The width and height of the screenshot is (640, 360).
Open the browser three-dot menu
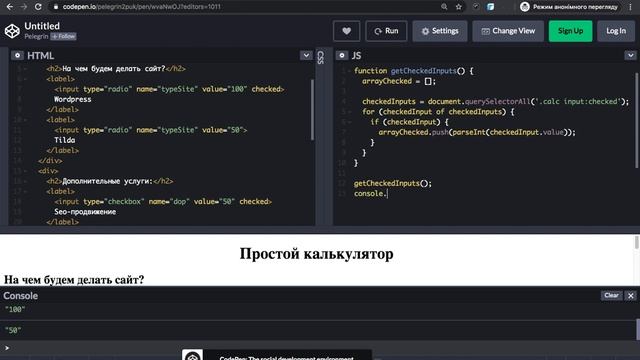click(631, 7)
